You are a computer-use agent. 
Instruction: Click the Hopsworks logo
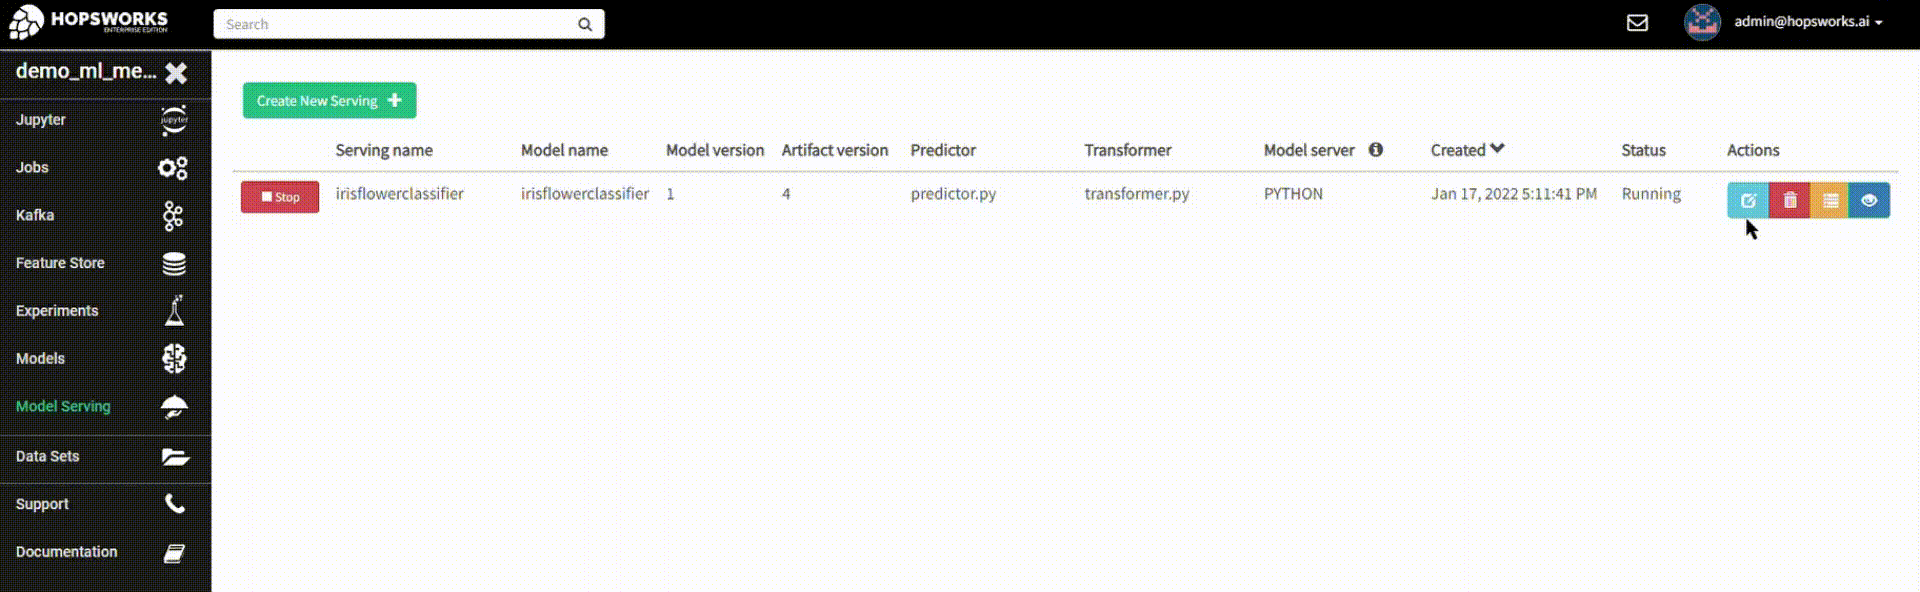88,22
